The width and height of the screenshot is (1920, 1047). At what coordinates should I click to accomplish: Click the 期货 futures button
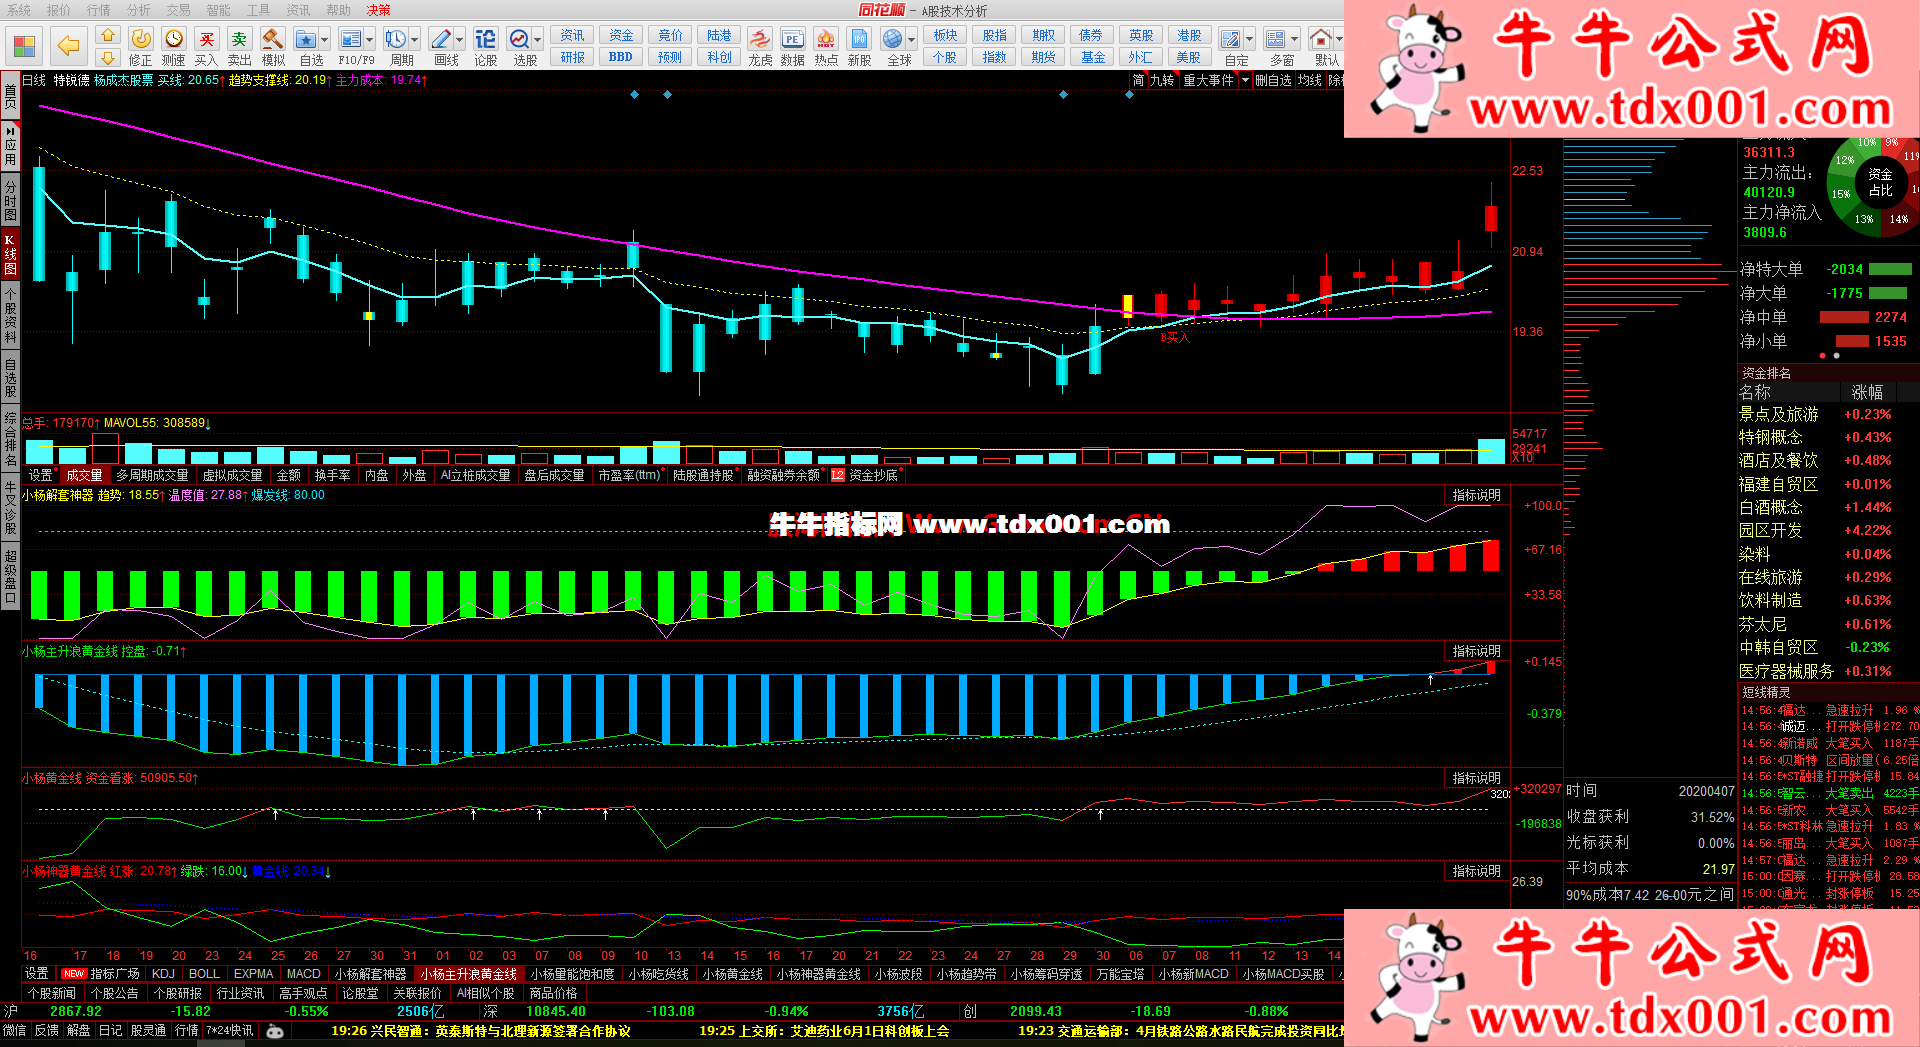click(1044, 57)
